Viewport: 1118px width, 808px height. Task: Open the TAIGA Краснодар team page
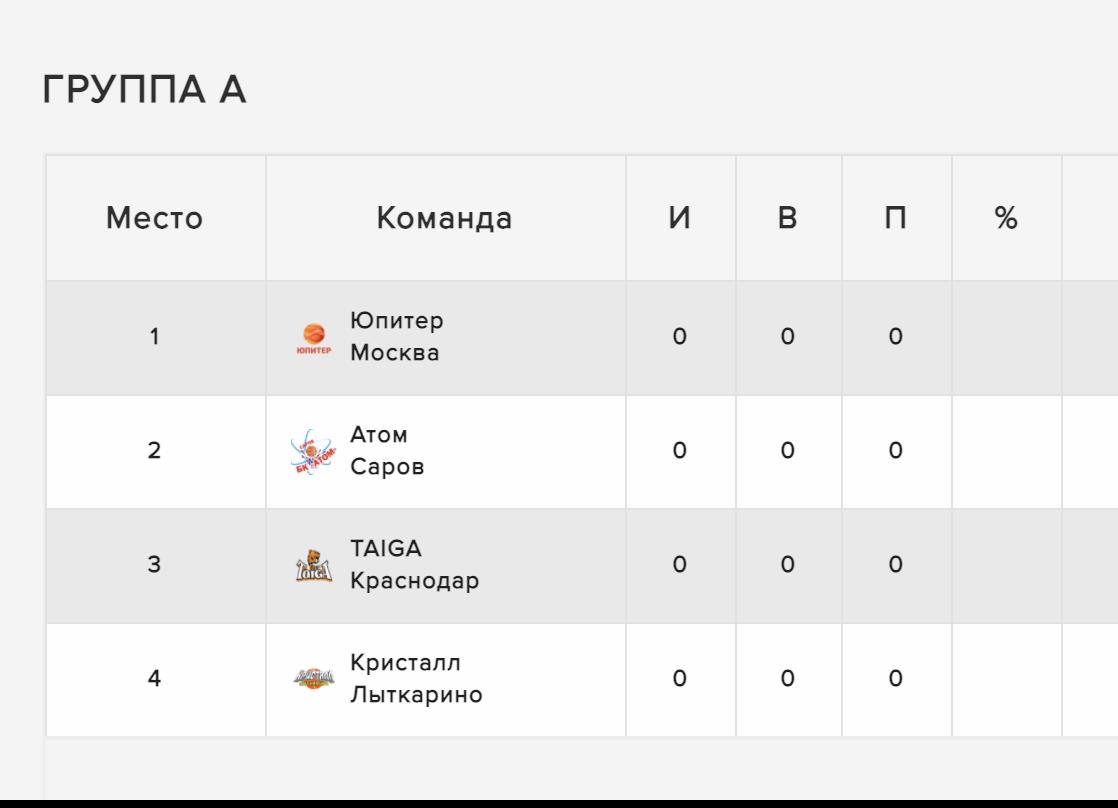pyautogui.click(x=414, y=565)
